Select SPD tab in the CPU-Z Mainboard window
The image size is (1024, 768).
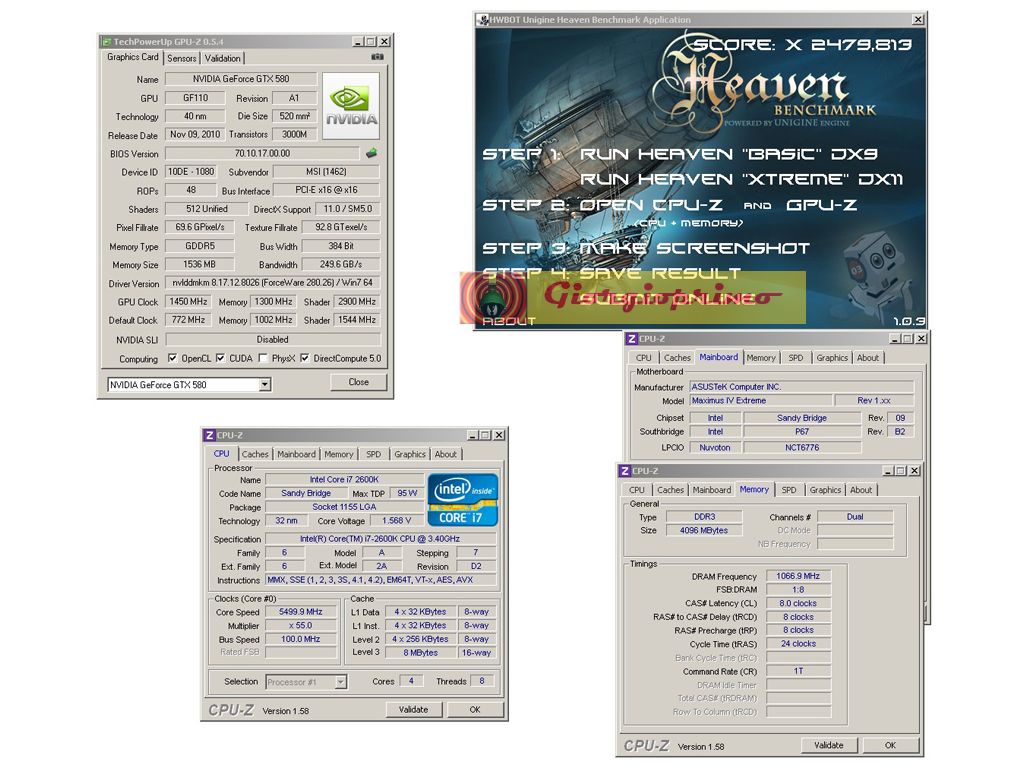(x=796, y=358)
